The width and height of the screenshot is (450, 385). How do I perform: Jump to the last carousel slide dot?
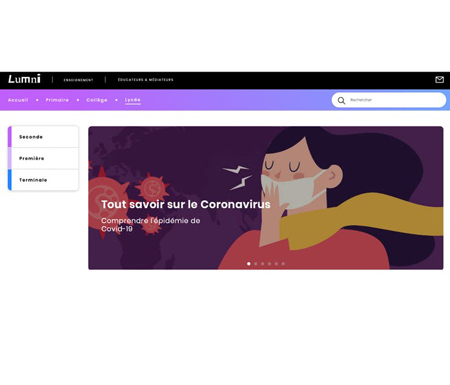pyautogui.click(x=283, y=264)
